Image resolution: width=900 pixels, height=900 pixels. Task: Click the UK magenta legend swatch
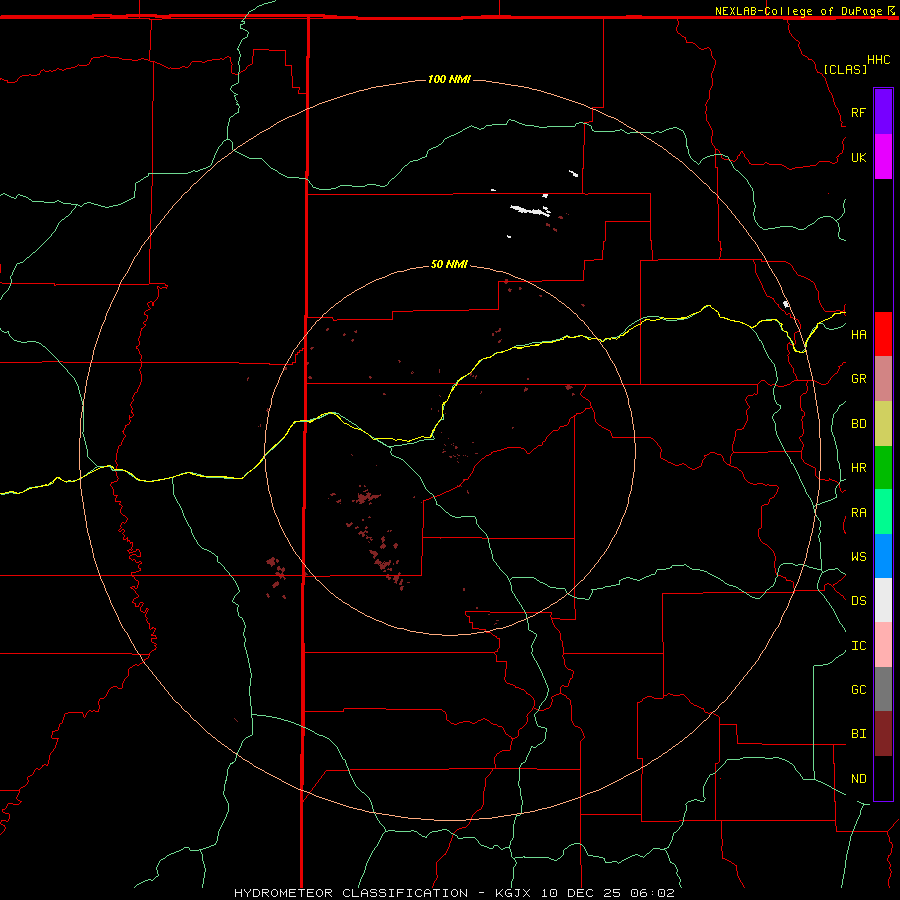(883, 157)
